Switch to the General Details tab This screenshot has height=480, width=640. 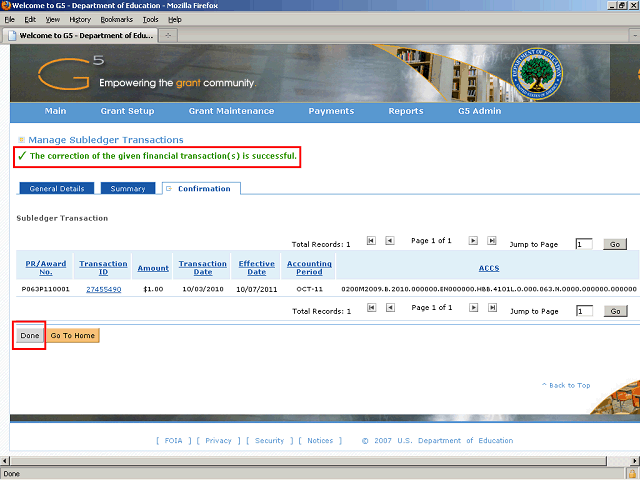pyautogui.click(x=57, y=189)
